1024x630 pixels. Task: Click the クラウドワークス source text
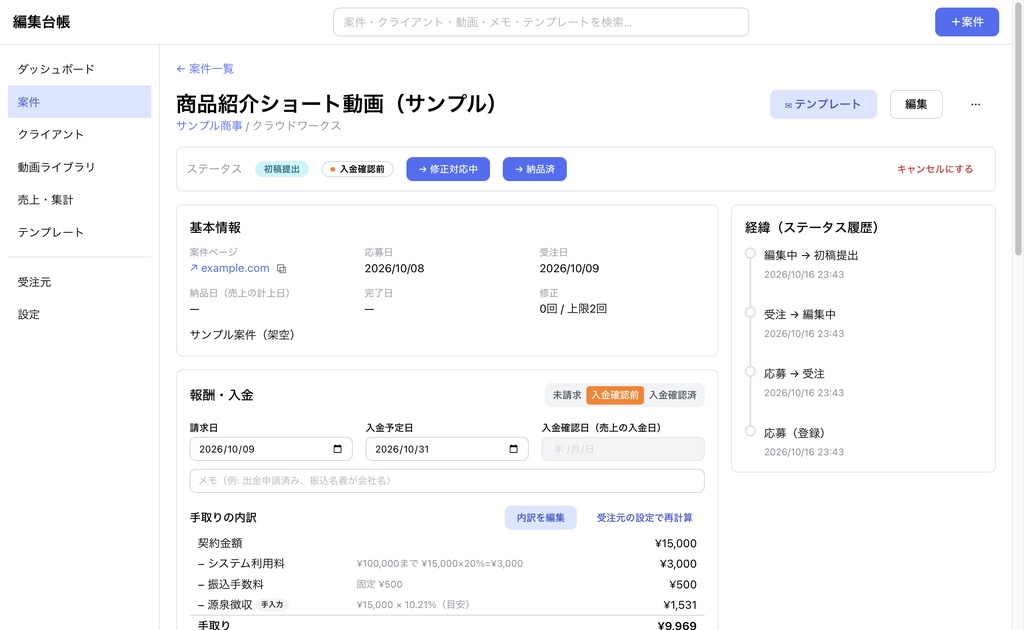coord(296,125)
